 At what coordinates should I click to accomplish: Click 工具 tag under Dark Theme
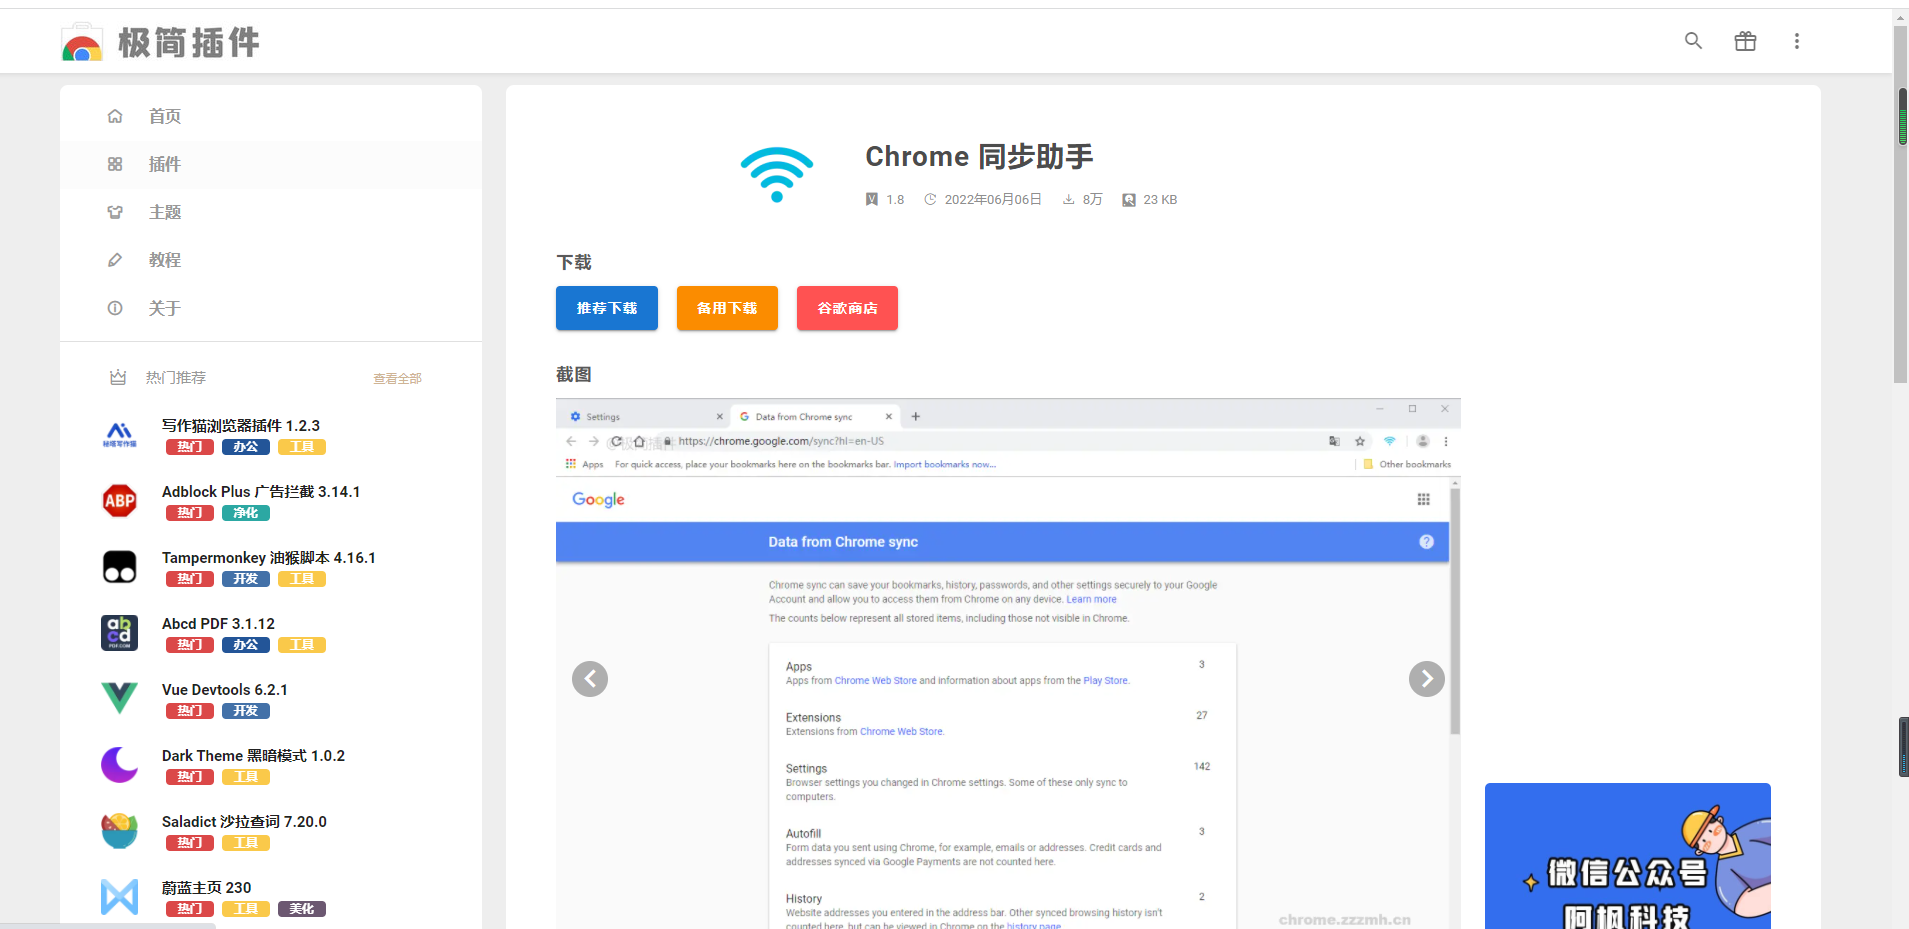click(246, 777)
